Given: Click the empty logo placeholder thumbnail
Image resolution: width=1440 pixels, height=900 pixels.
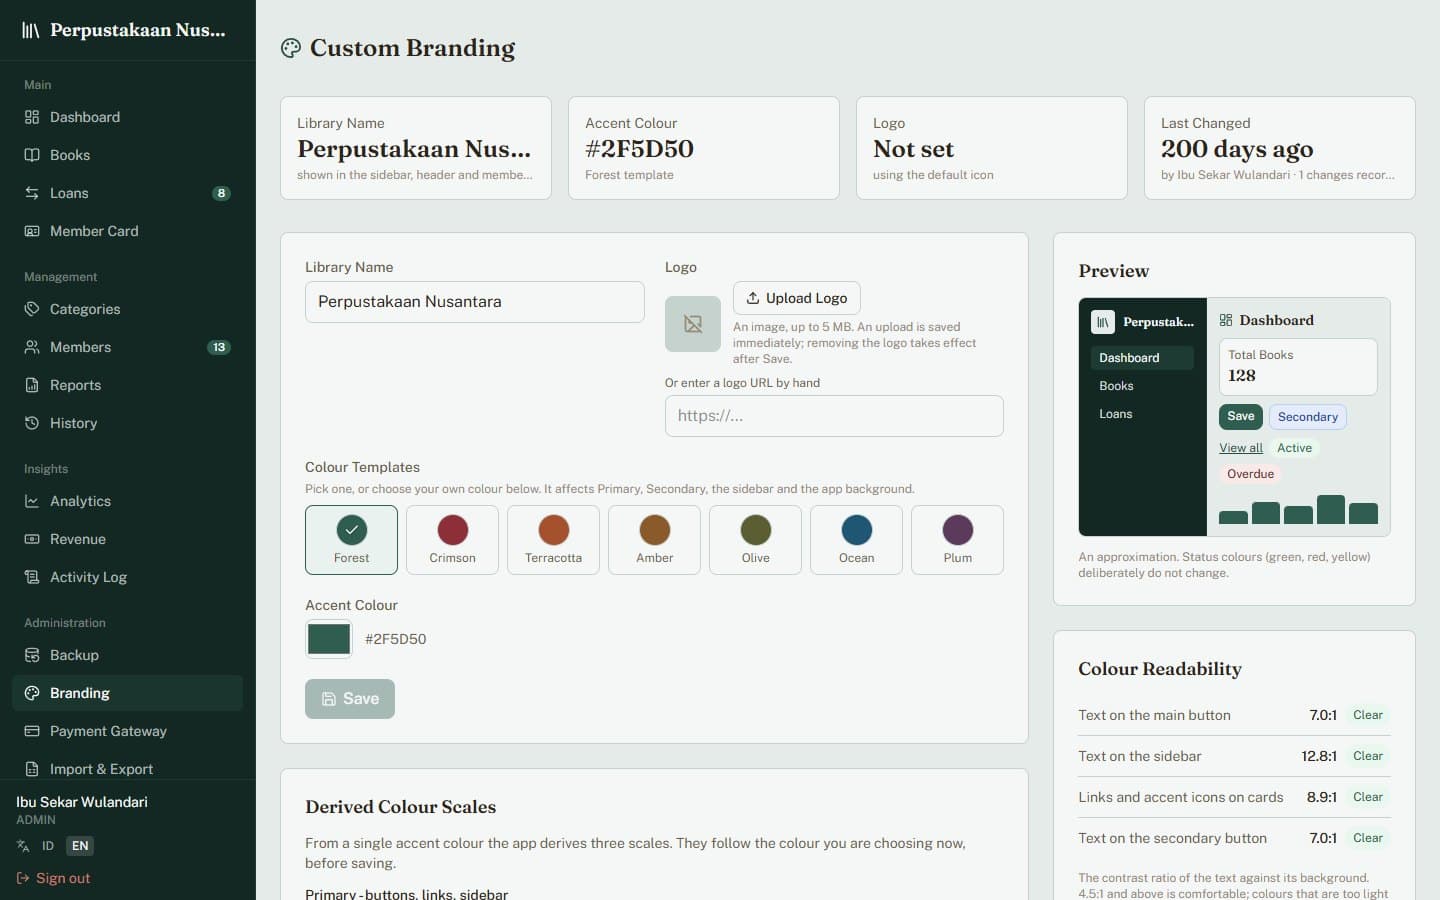Looking at the screenshot, I should tap(693, 324).
